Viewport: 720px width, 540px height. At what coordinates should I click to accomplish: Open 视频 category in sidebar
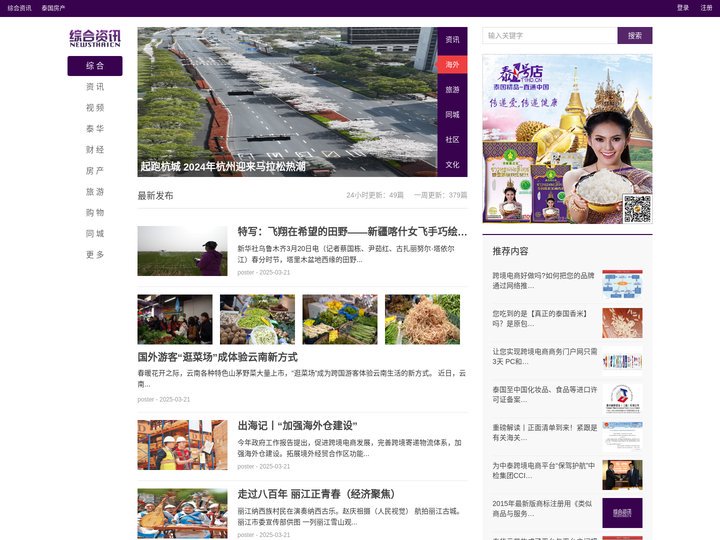coord(95,108)
